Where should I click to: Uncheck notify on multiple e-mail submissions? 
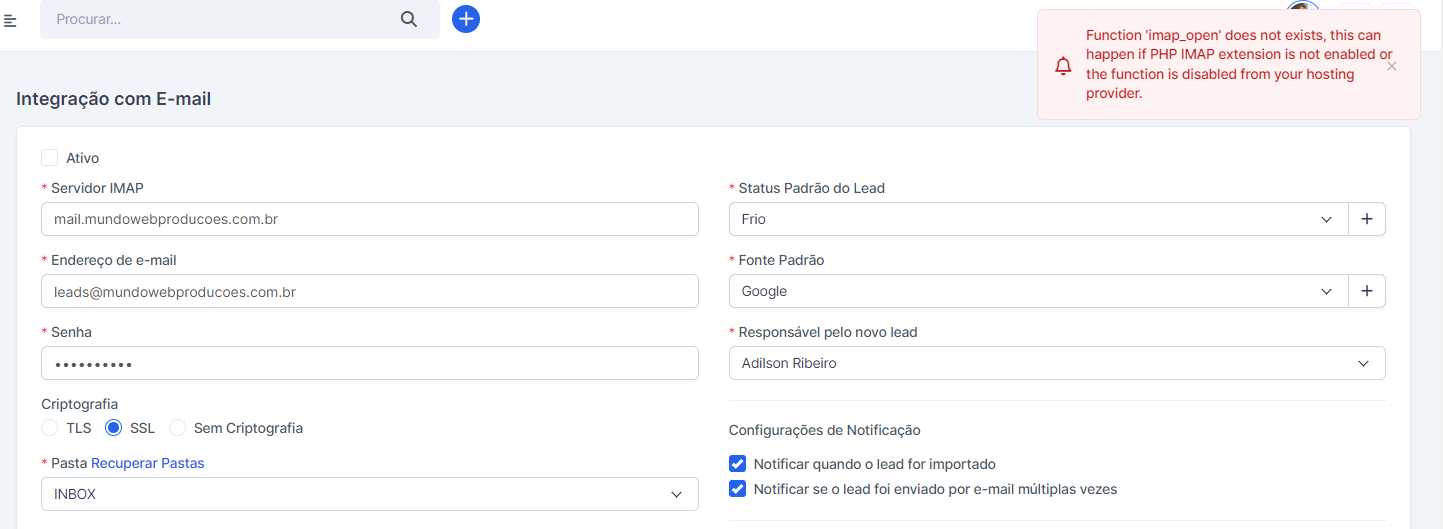[x=738, y=489]
